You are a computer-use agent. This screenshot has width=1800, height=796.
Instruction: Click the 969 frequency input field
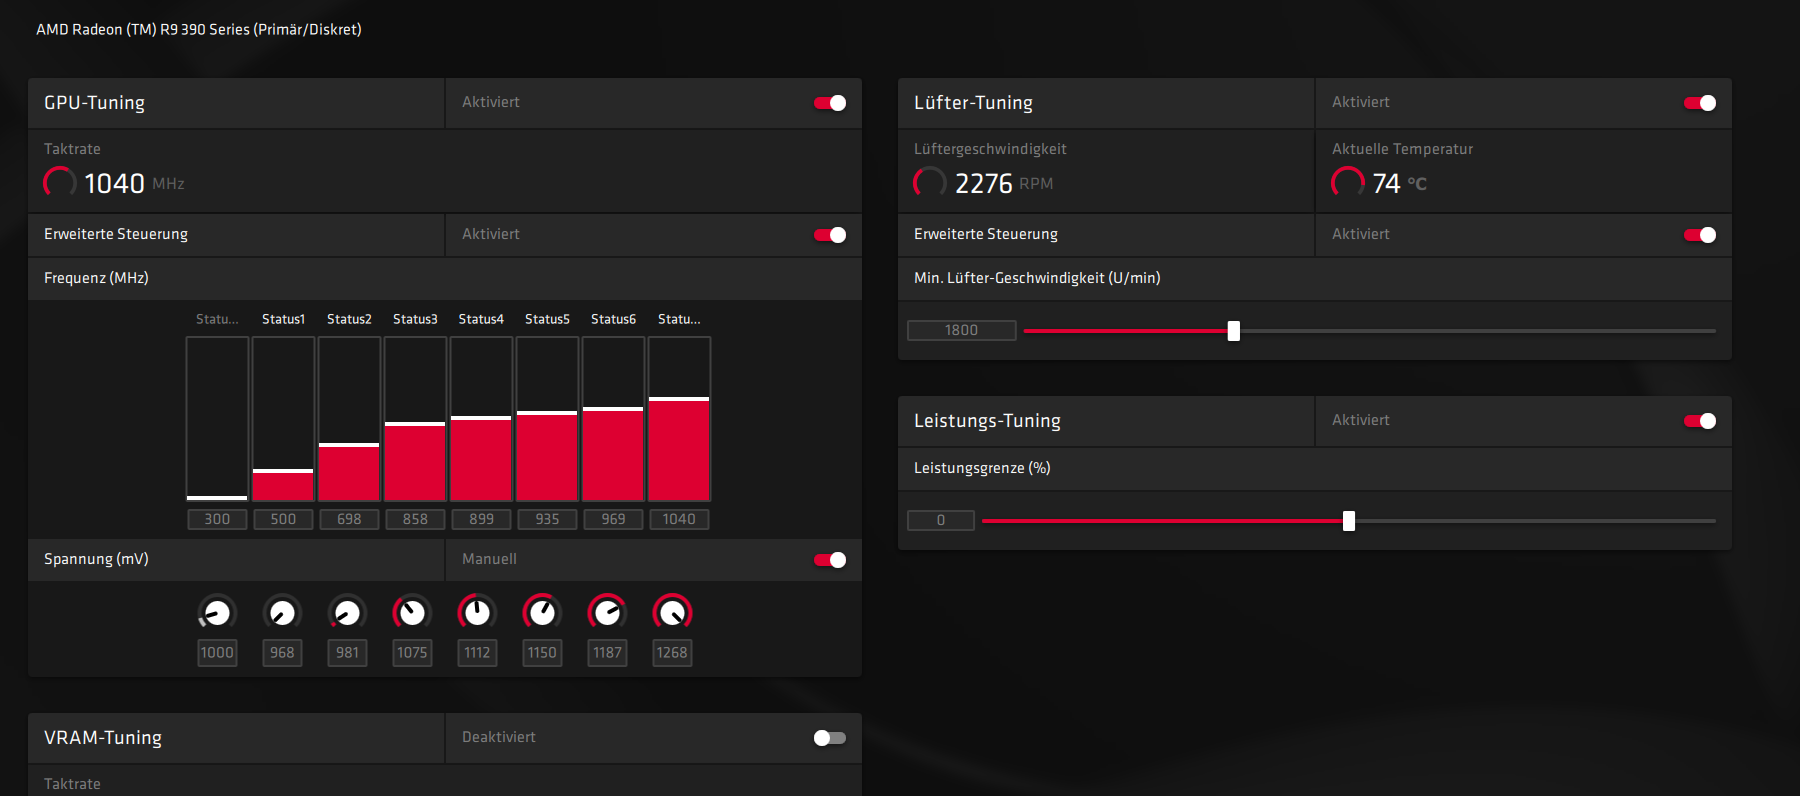coord(613,519)
